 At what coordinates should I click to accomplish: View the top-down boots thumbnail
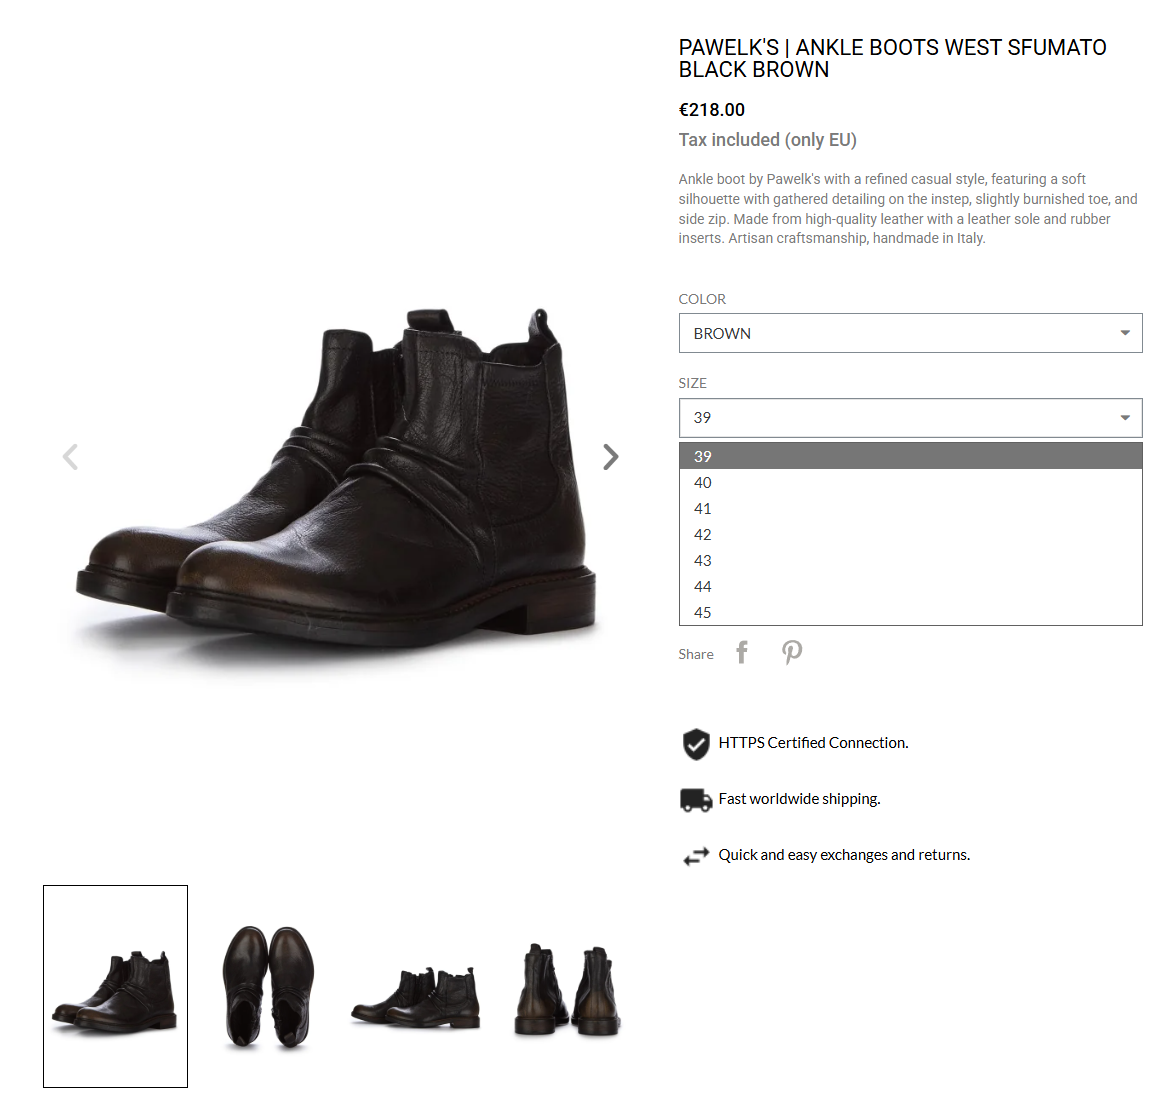click(269, 987)
